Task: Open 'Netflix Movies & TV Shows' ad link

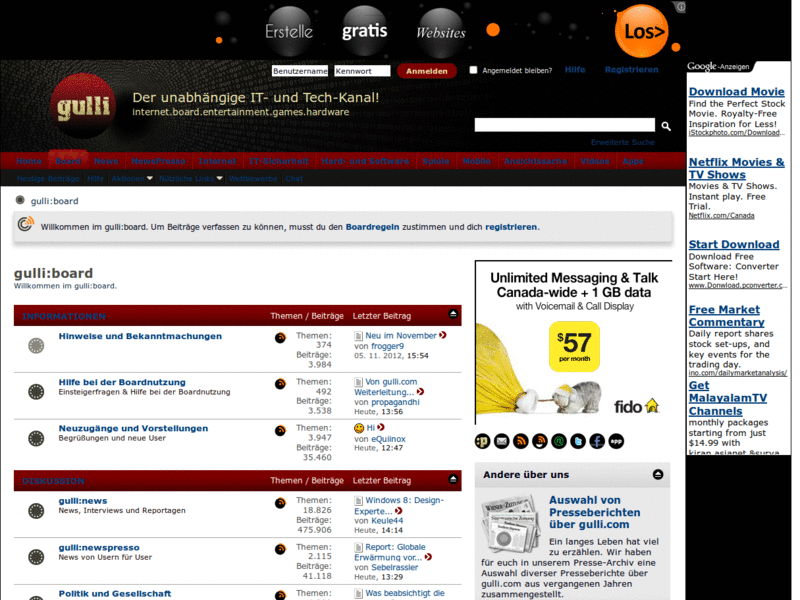Action: click(x=736, y=168)
